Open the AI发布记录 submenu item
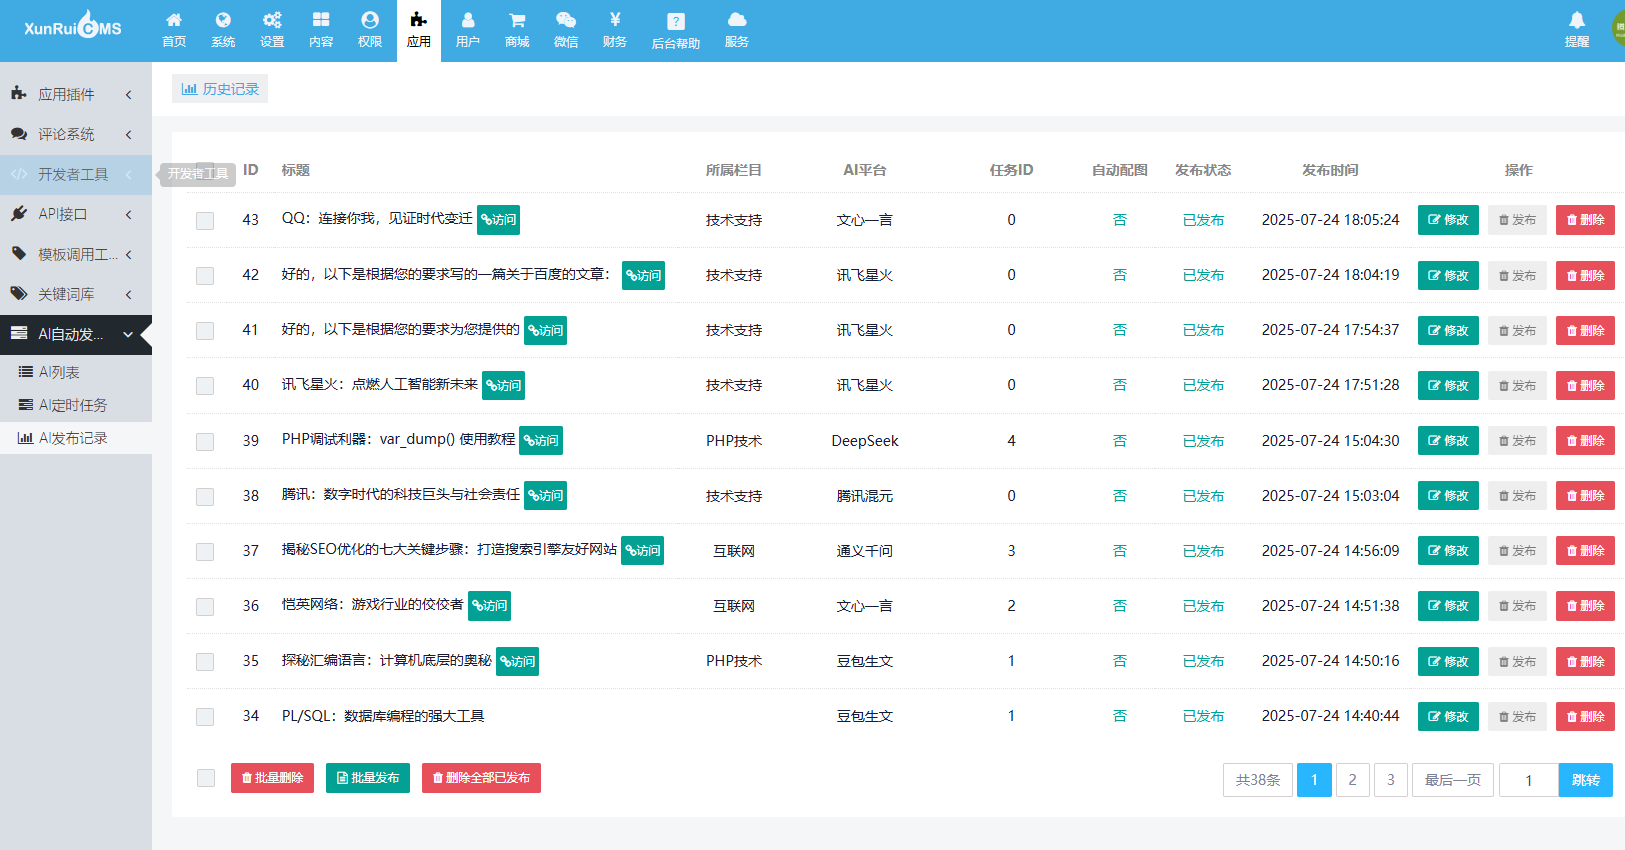The height and width of the screenshot is (850, 1625). tap(76, 438)
